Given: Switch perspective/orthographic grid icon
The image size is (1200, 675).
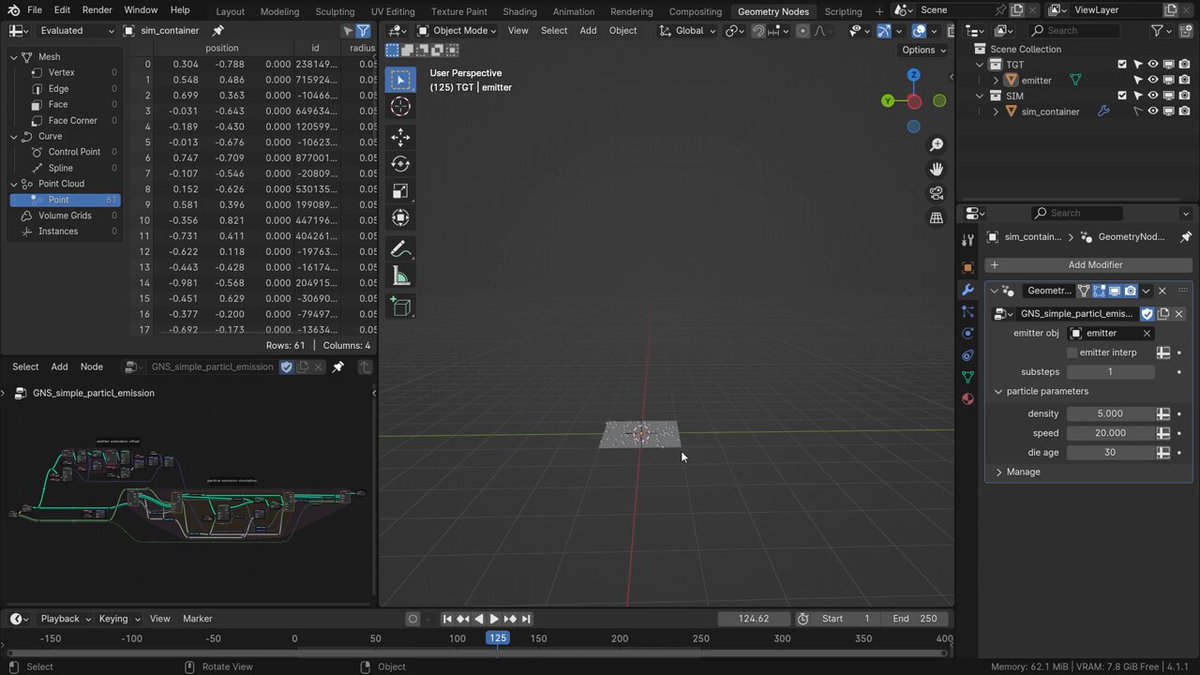Looking at the screenshot, I should (937, 217).
